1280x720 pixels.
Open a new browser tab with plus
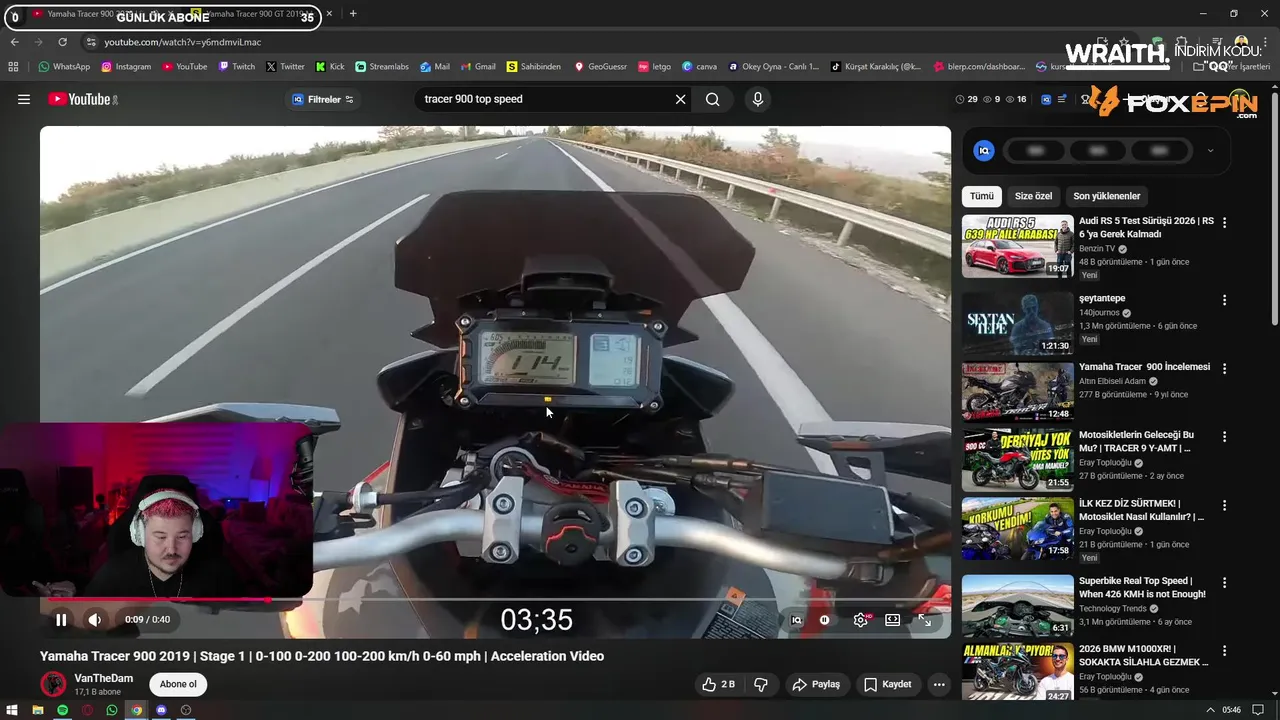[353, 14]
